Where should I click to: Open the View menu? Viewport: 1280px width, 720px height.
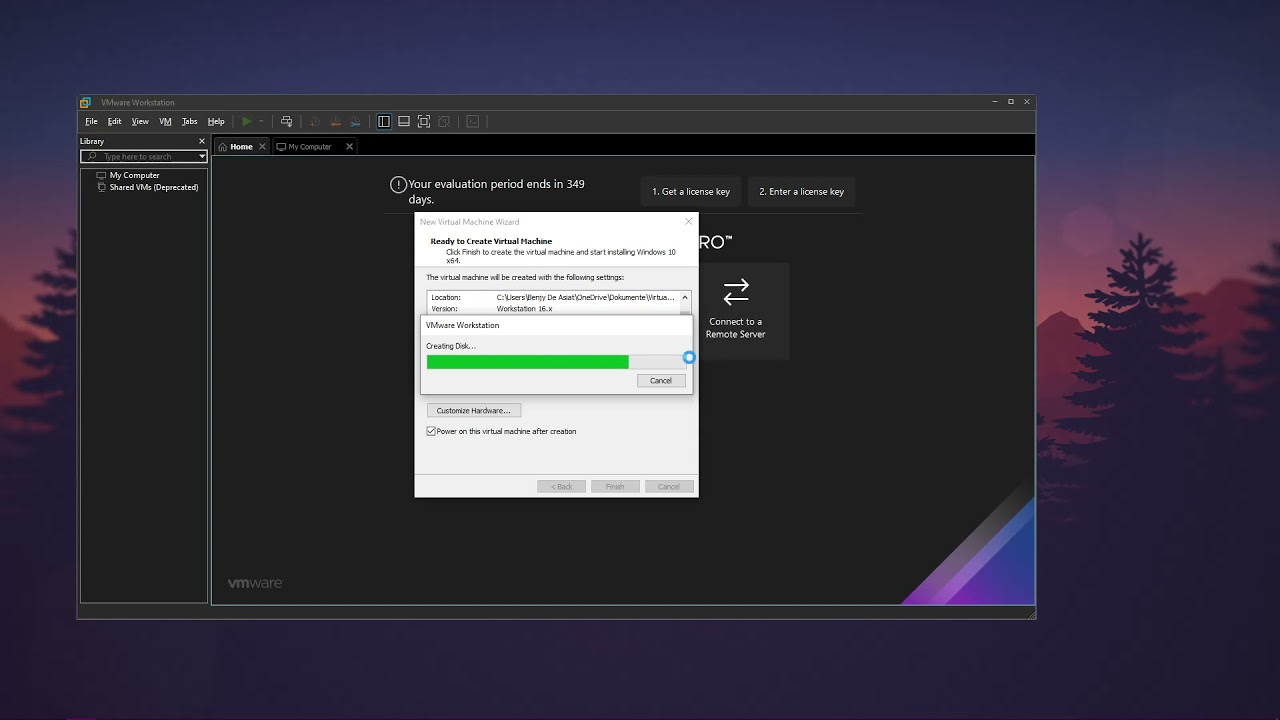click(x=140, y=121)
